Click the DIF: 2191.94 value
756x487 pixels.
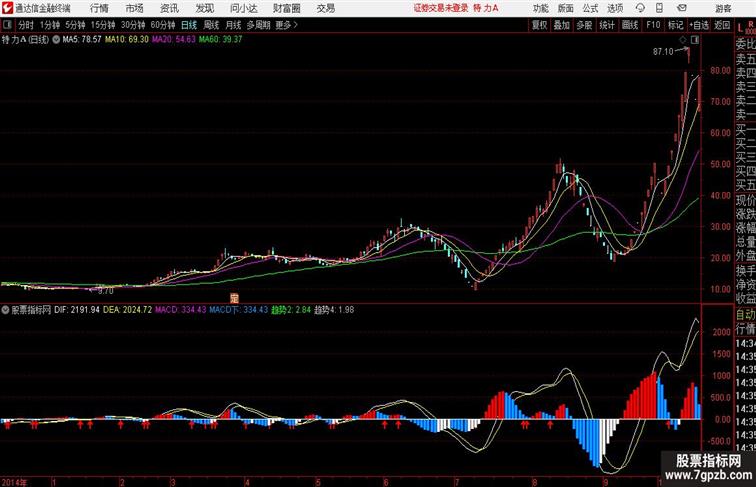[x=77, y=310]
